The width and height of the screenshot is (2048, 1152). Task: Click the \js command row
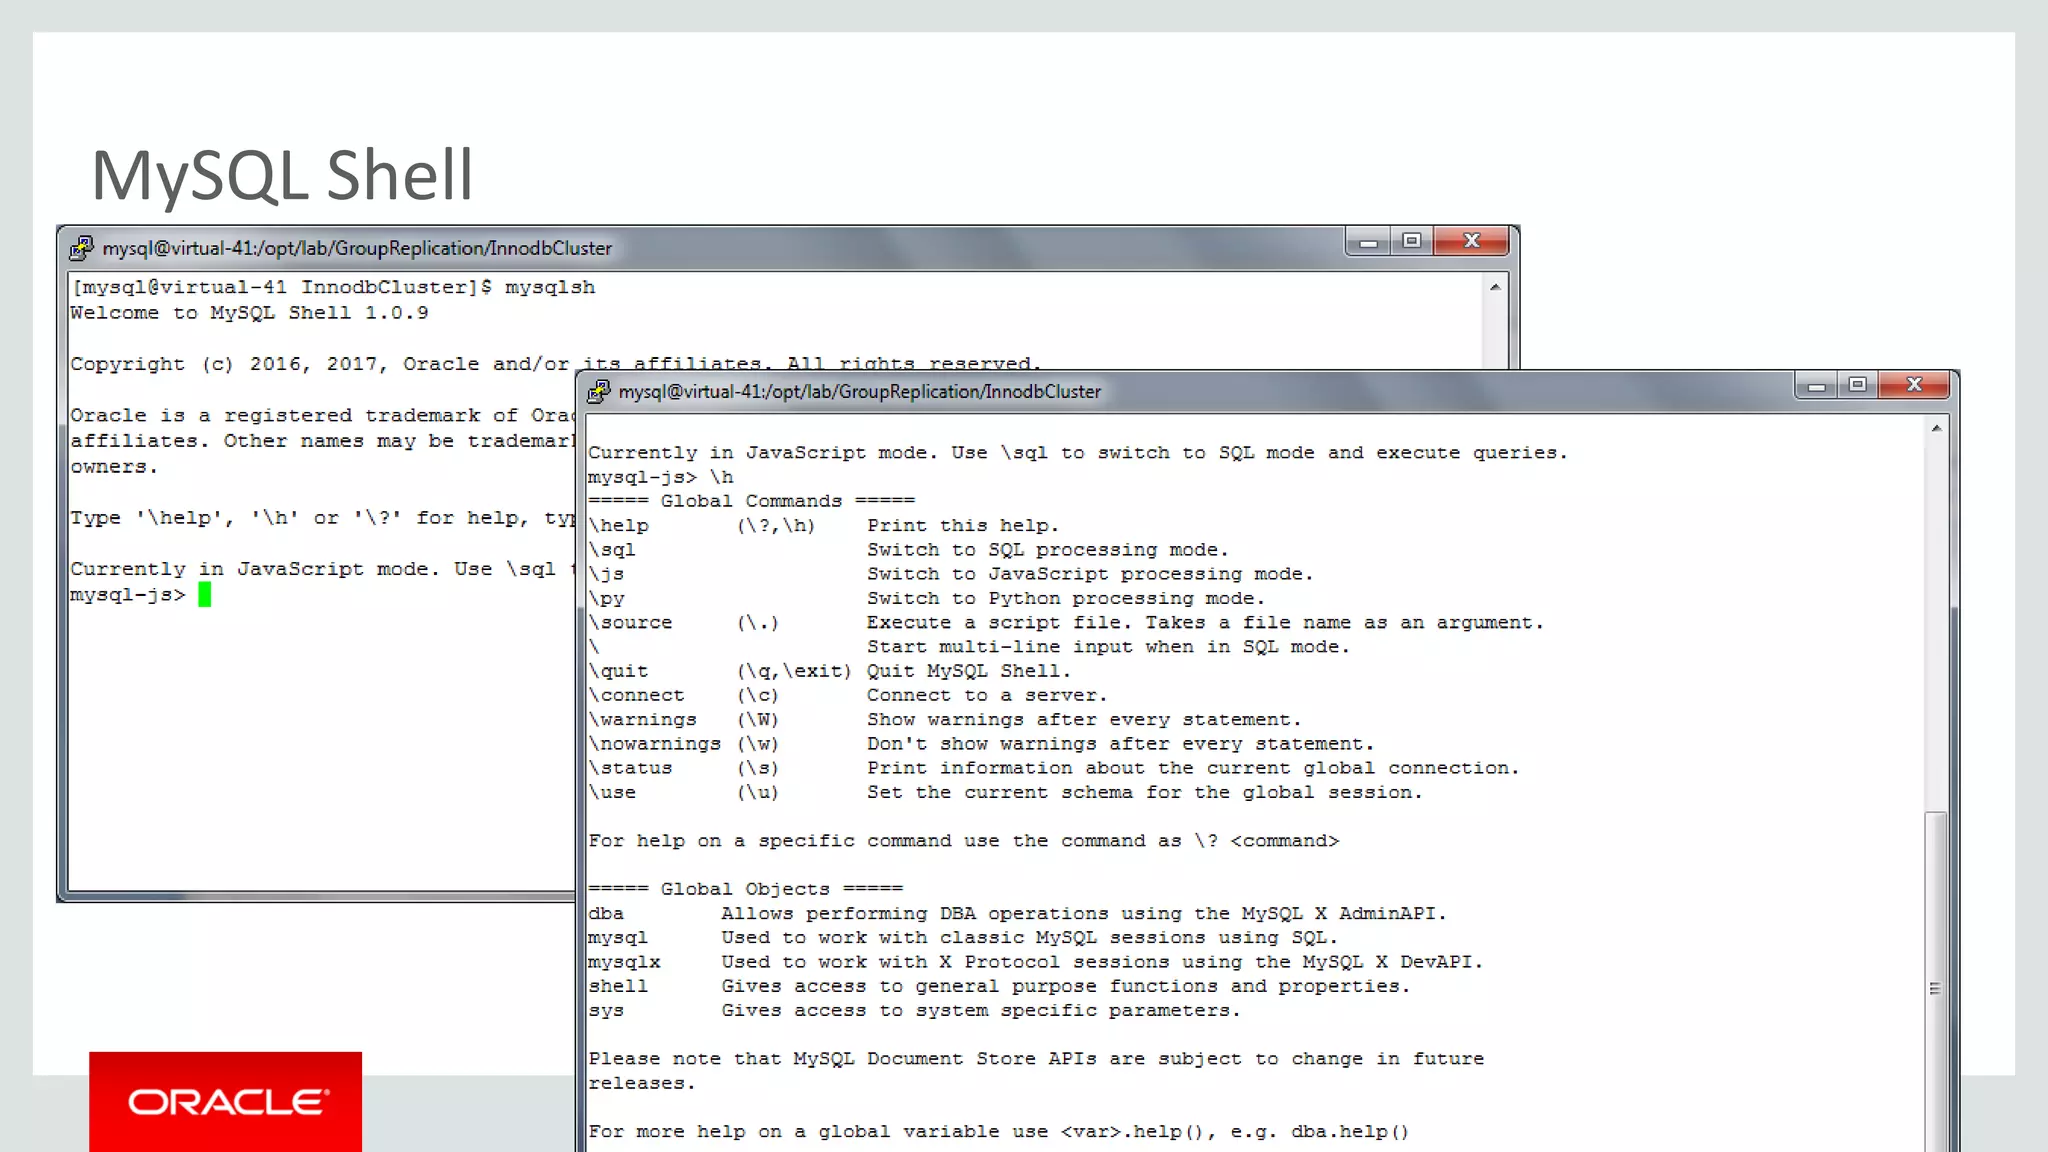[x=950, y=574]
